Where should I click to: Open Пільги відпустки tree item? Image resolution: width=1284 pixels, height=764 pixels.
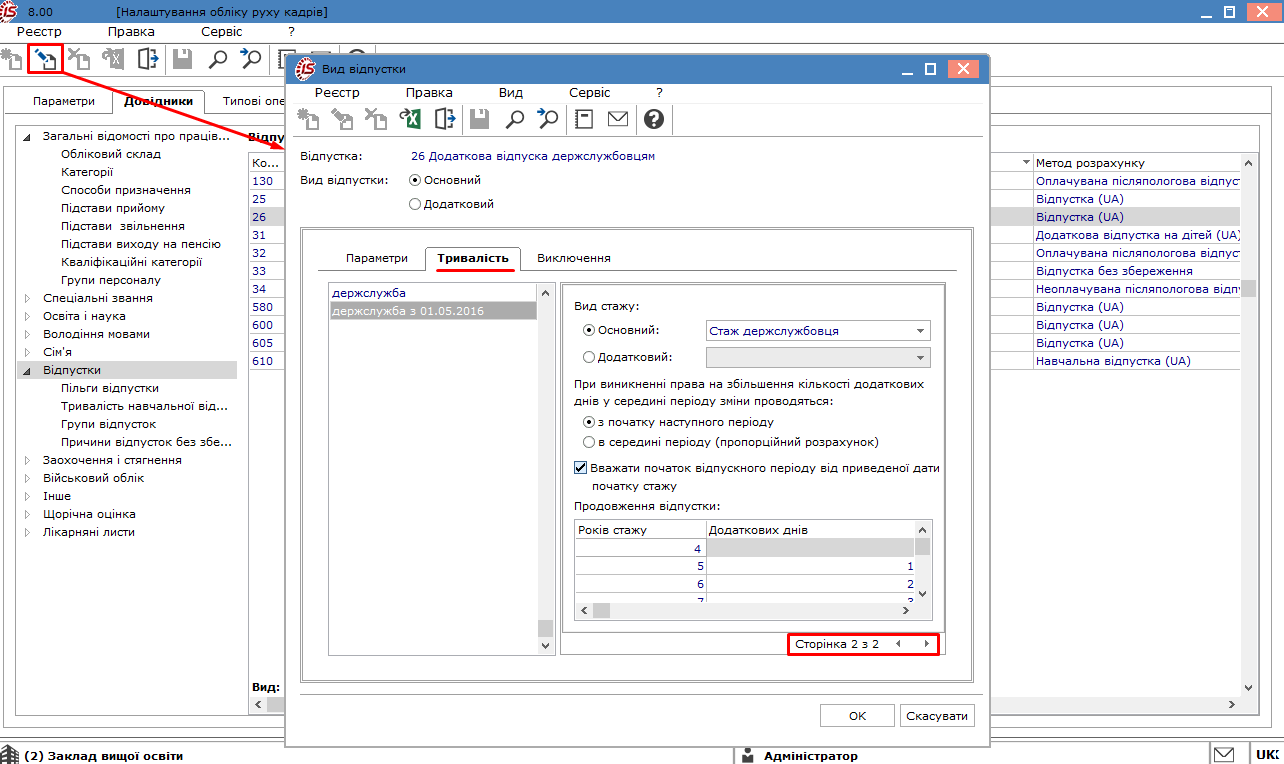coord(109,388)
